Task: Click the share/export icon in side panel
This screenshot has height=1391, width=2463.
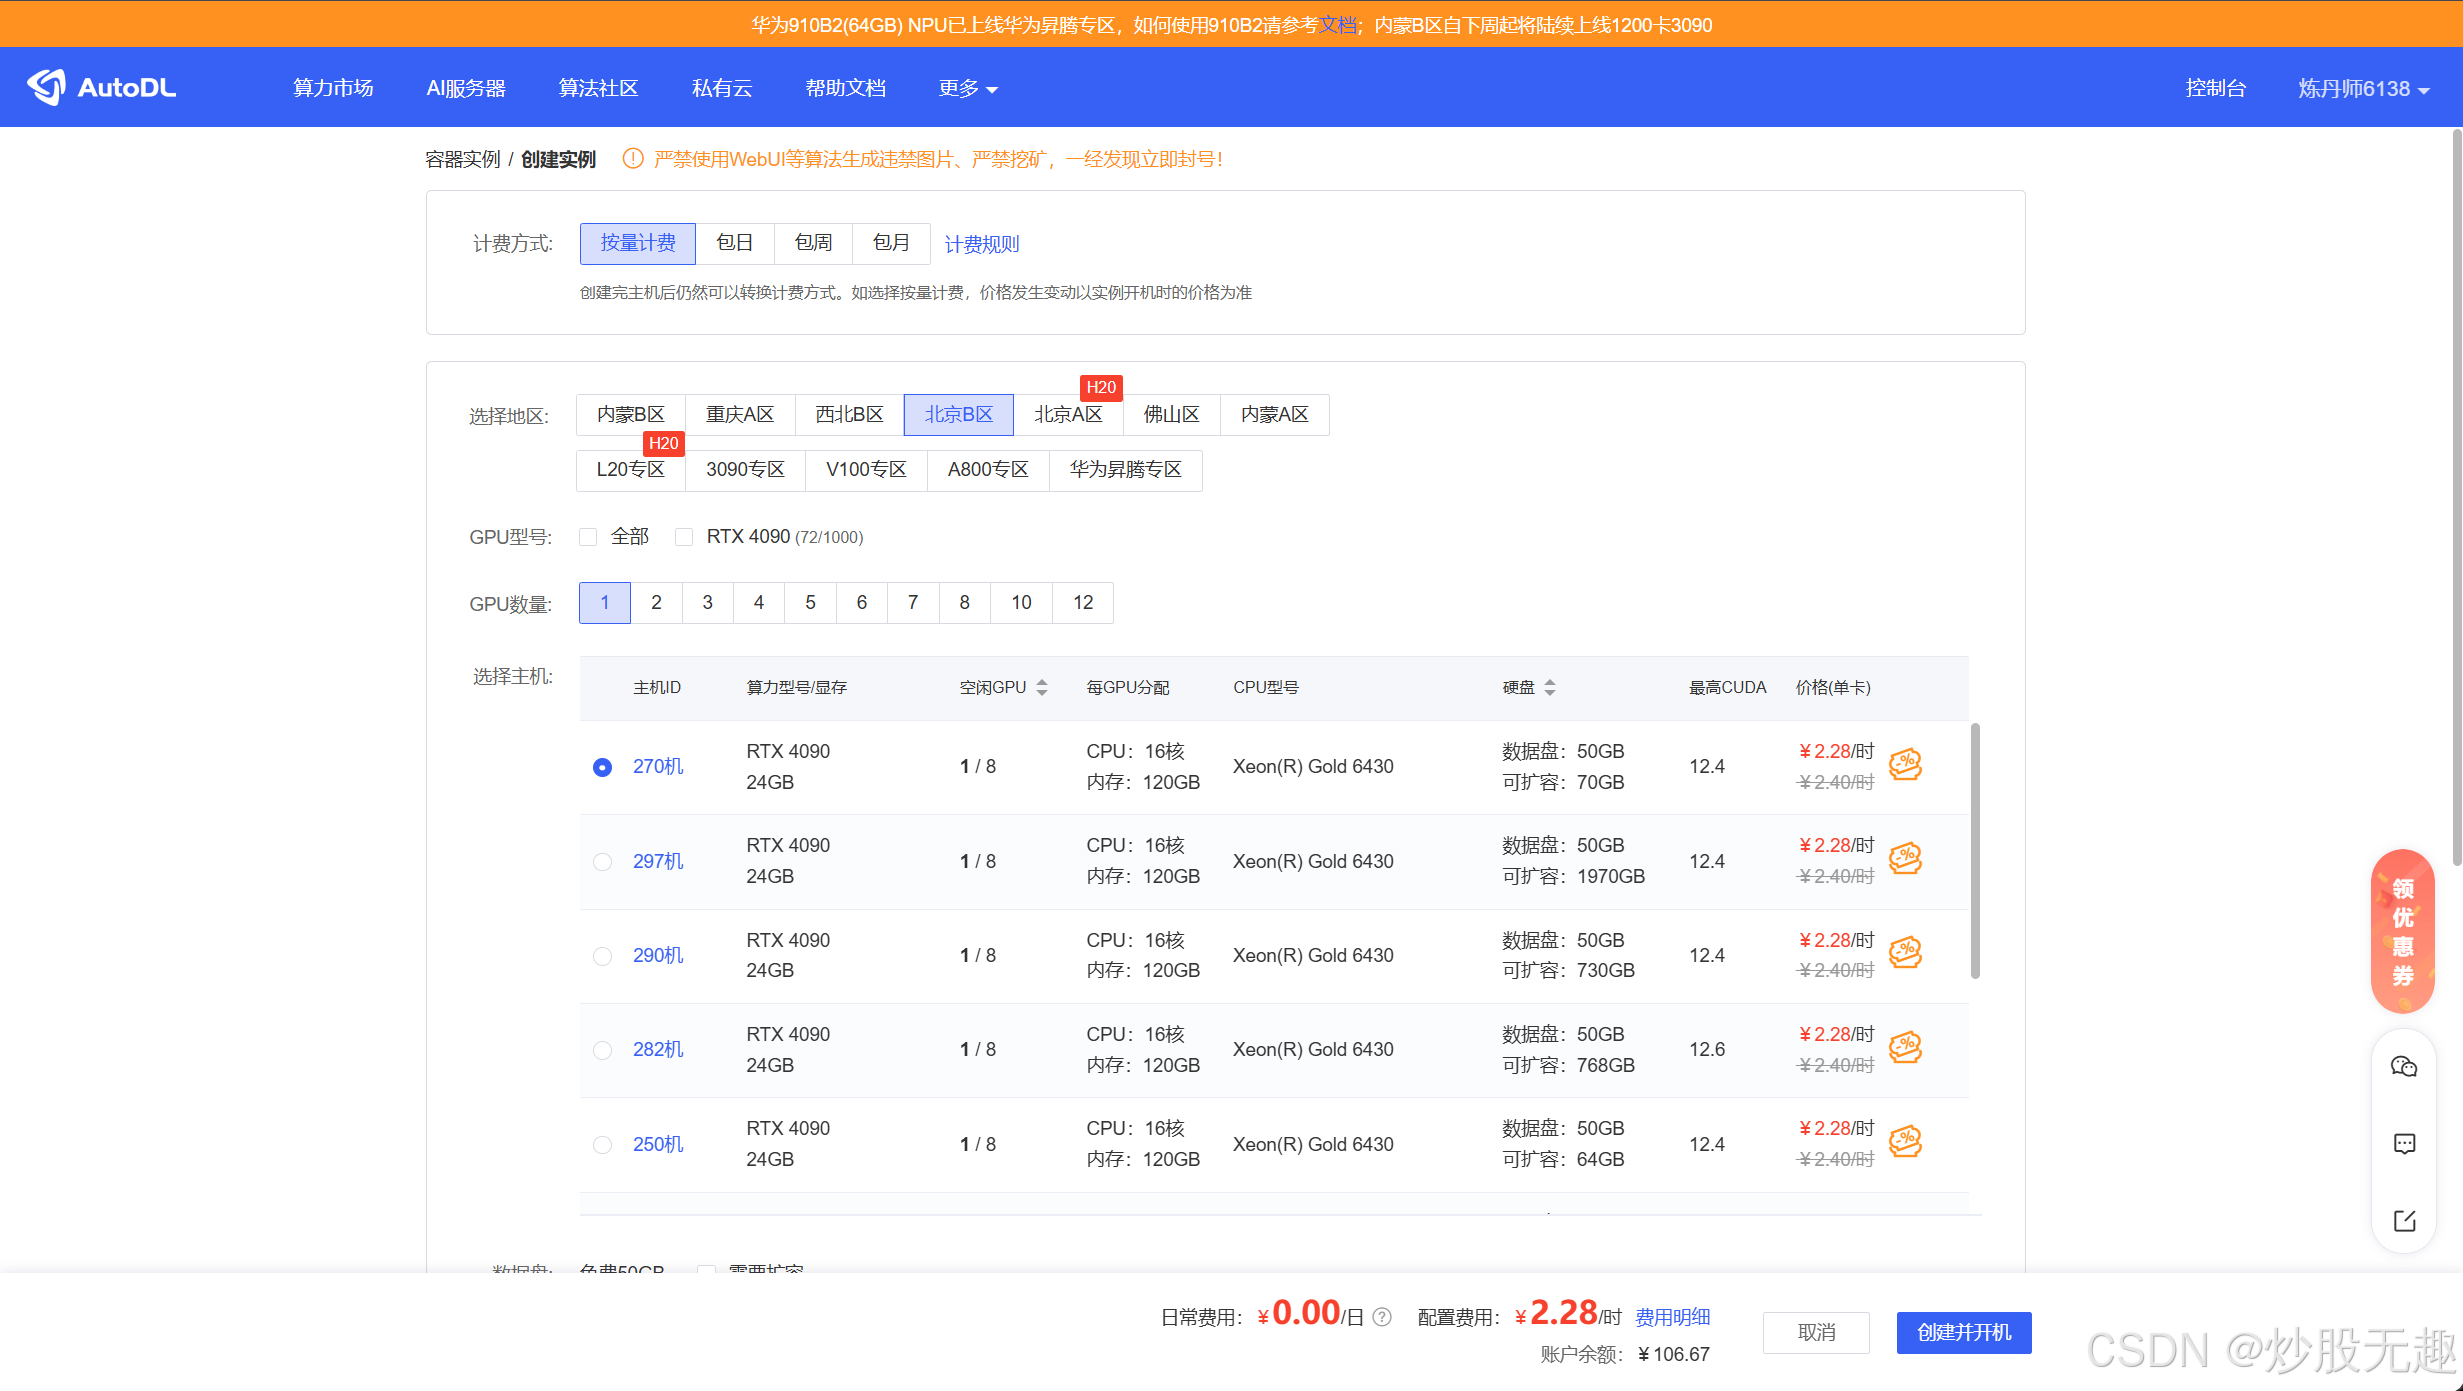Action: coord(2404,1220)
